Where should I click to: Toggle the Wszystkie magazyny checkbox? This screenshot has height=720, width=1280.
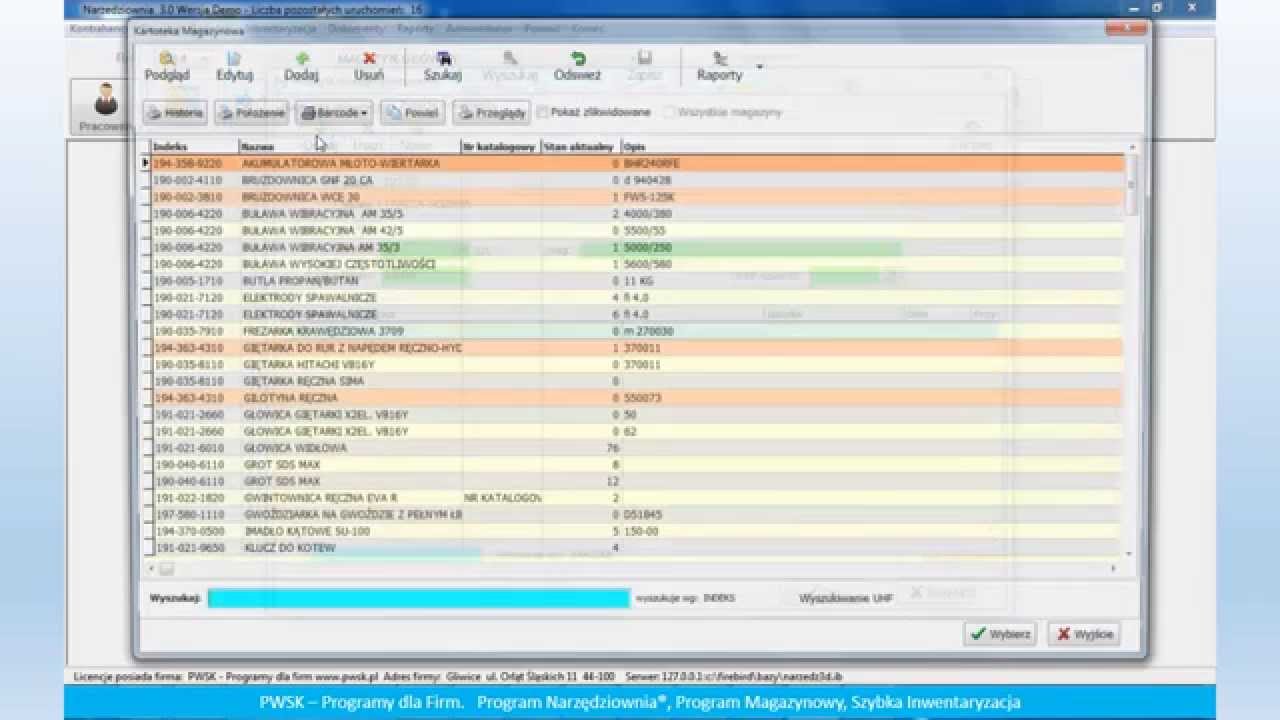pyautogui.click(x=670, y=113)
